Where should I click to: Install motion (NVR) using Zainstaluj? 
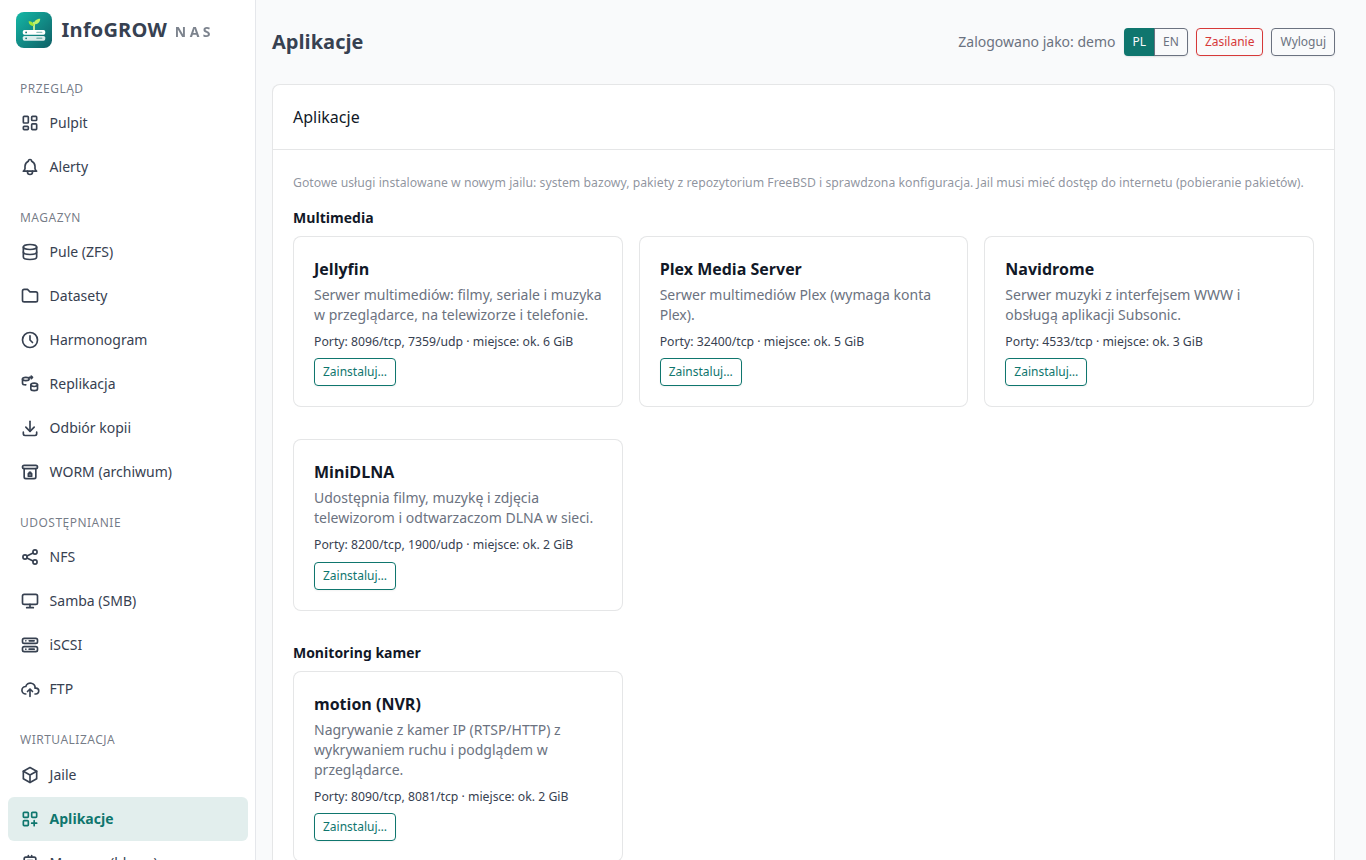tap(355, 827)
